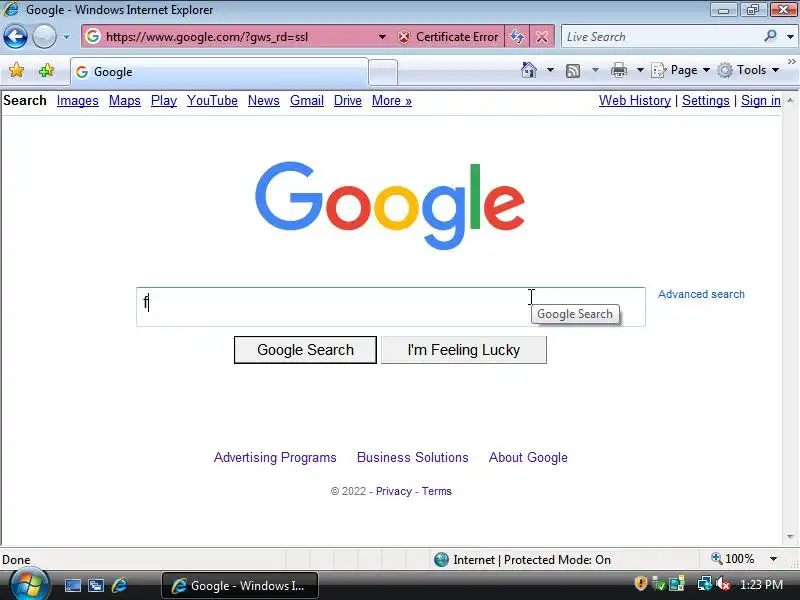Click the greyed Forward navigation button
Image resolution: width=800 pixels, height=600 pixels.
(44, 37)
